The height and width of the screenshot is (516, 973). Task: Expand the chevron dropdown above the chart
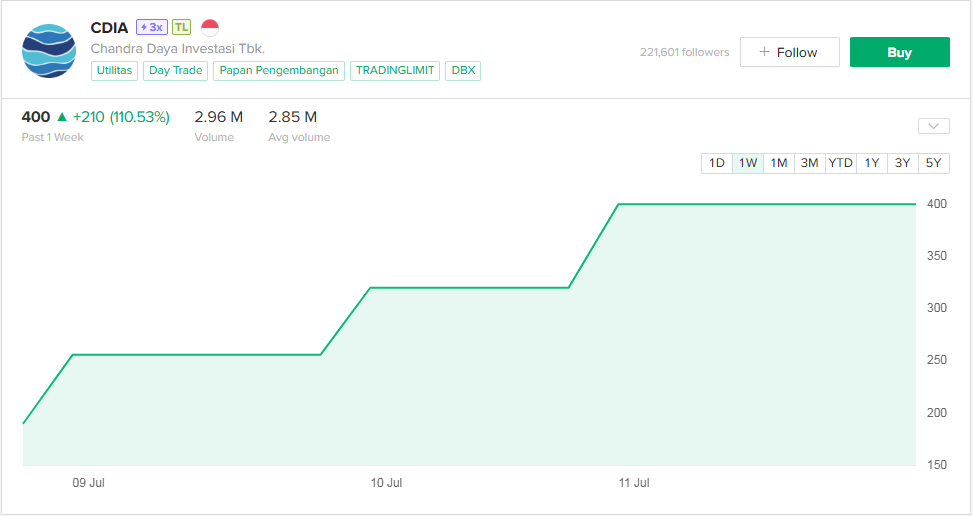(x=933, y=126)
